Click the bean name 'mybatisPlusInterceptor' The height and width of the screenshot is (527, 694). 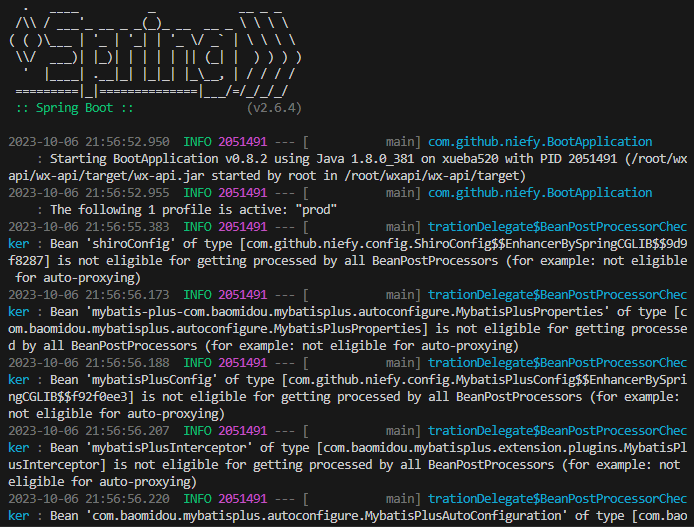click(169, 448)
